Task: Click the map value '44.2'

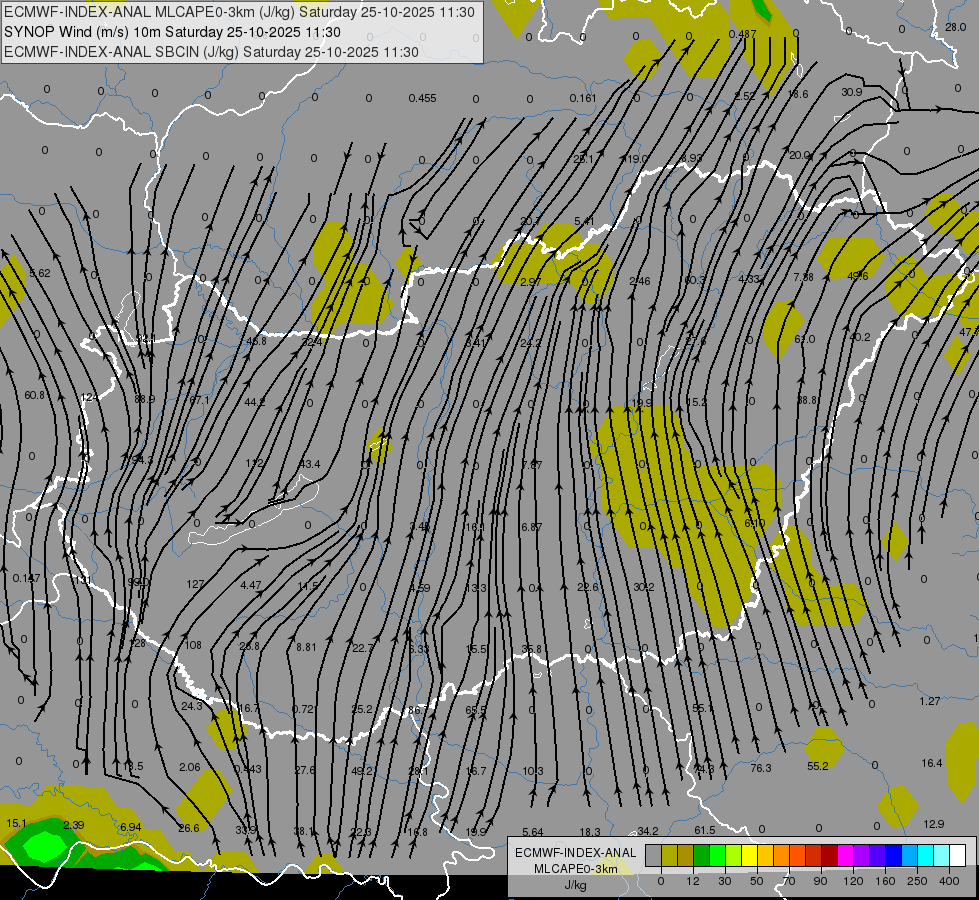Action: coord(254,402)
